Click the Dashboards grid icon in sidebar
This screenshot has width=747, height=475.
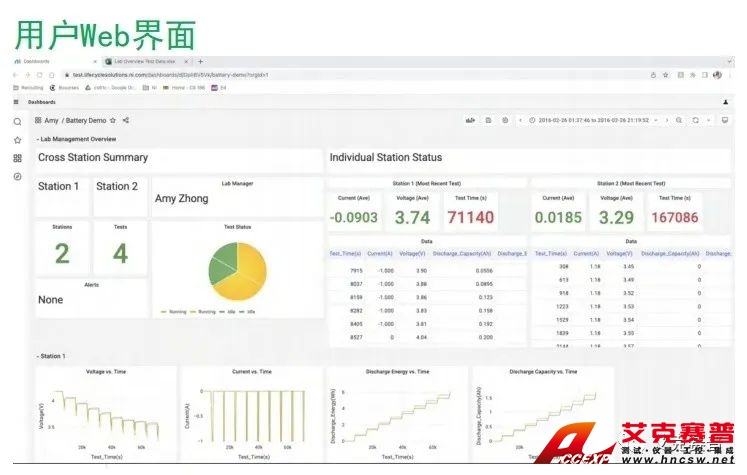[x=17, y=158]
